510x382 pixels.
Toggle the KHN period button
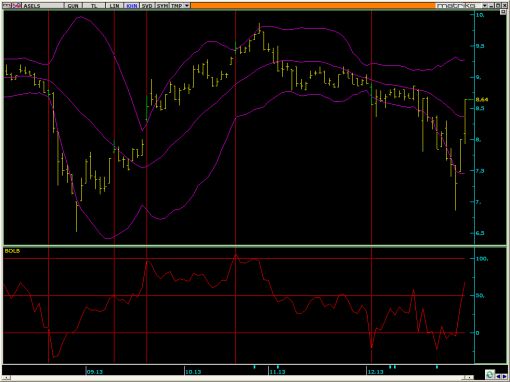[x=131, y=6]
